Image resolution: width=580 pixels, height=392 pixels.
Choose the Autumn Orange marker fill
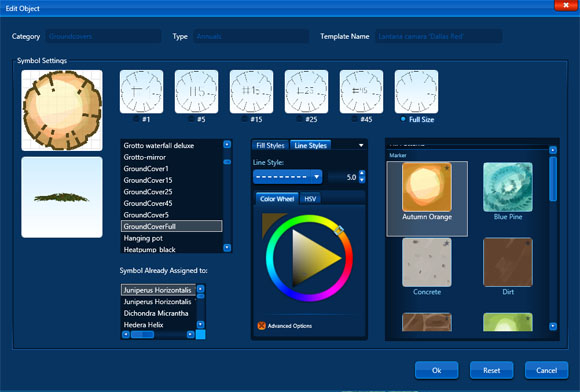point(427,199)
